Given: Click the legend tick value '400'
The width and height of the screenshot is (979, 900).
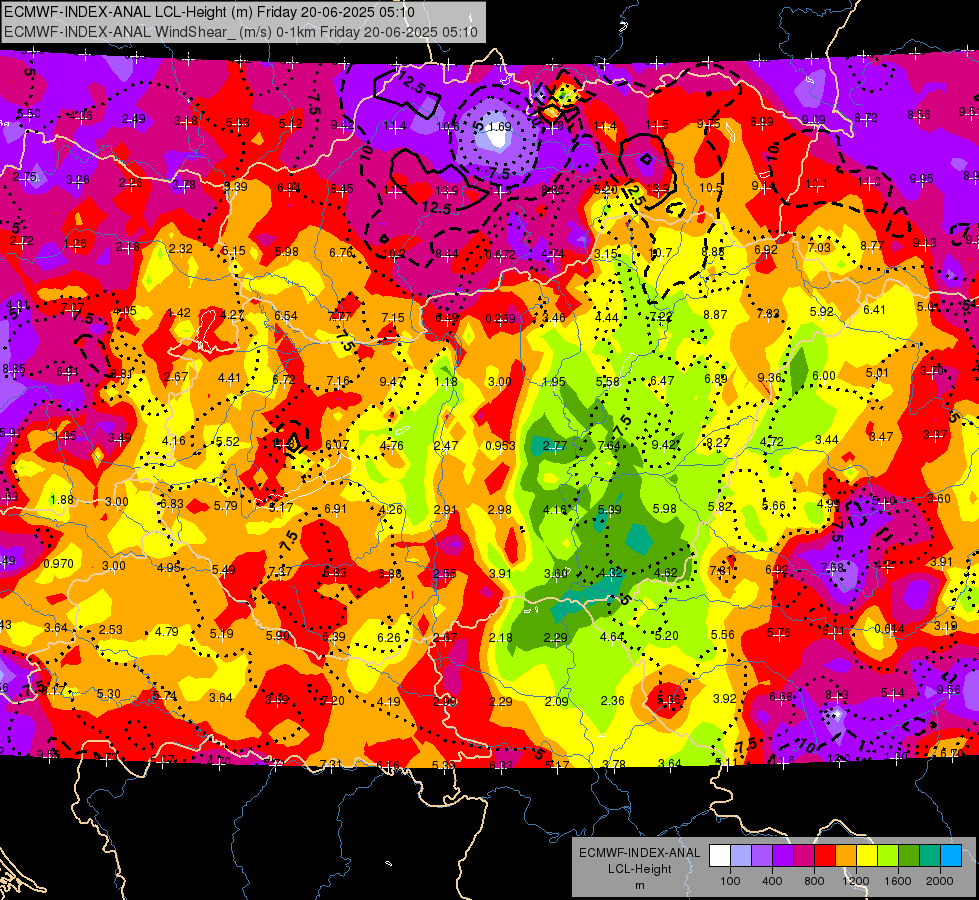Looking at the screenshot, I should [x=772, y=881].
